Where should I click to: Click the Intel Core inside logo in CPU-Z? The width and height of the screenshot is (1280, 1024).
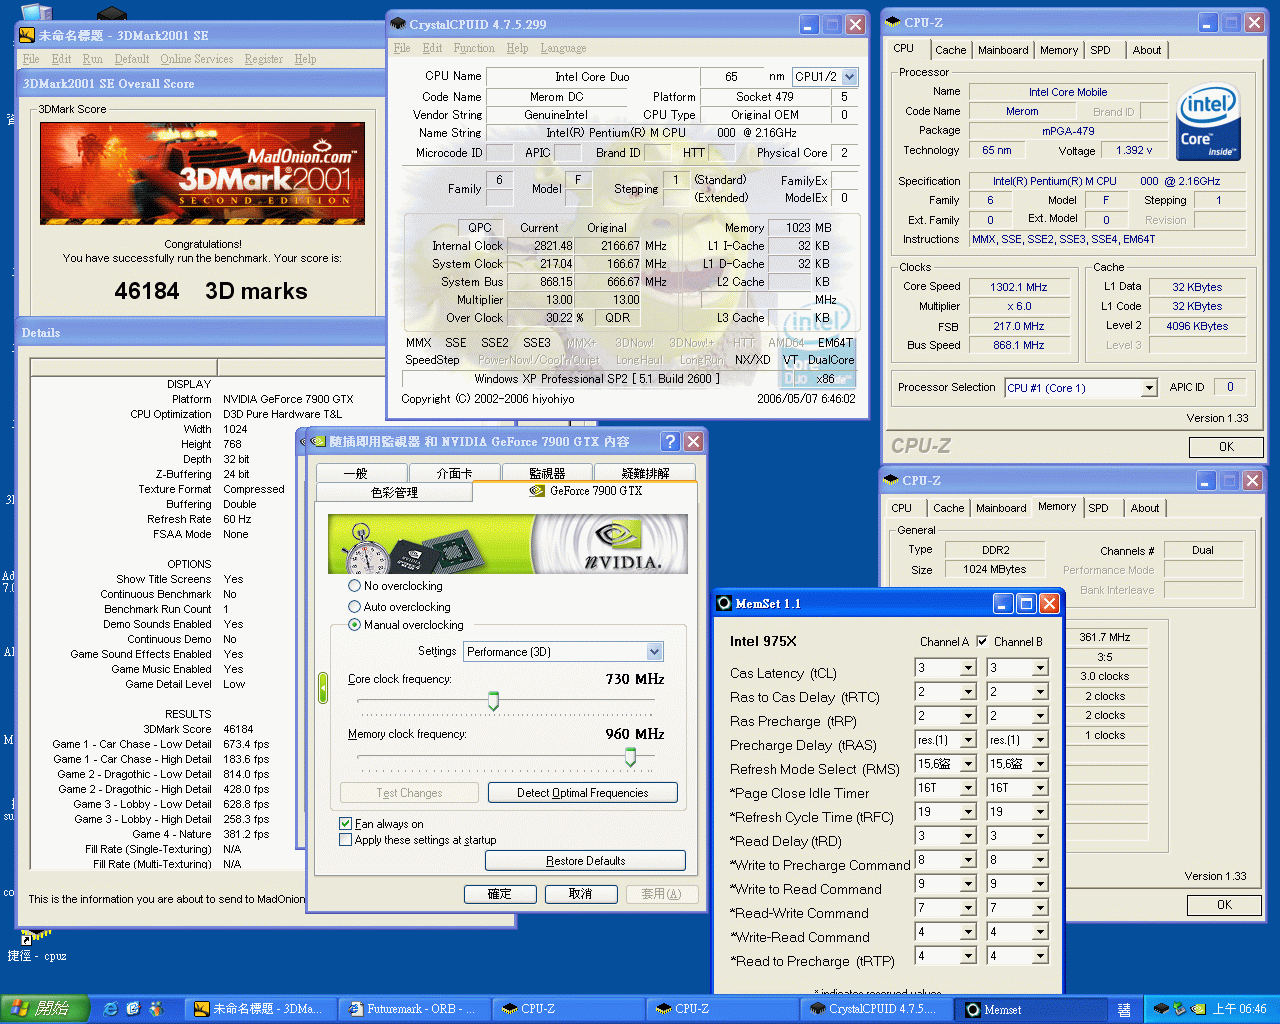1209,124
